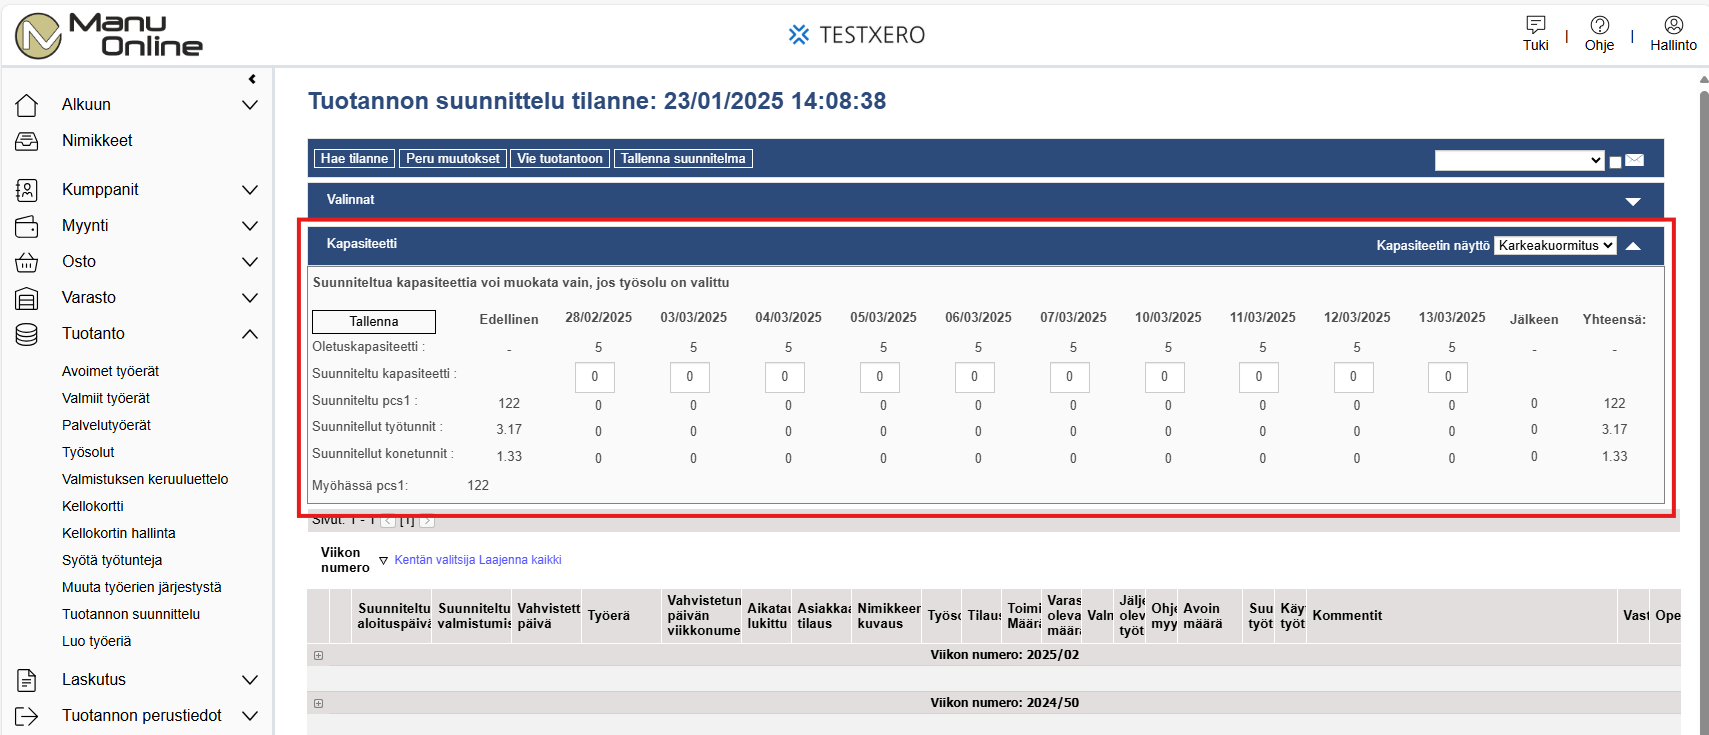This screenshot has height=735, width=1709.
Task: Expand the Myynti menu chevron
Action: (250, 226)
